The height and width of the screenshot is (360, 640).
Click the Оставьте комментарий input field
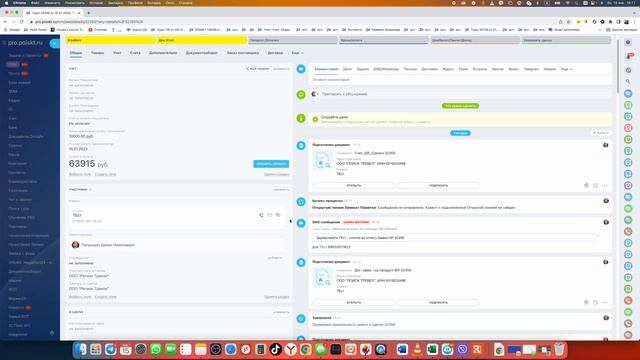[x=460, y=80]
